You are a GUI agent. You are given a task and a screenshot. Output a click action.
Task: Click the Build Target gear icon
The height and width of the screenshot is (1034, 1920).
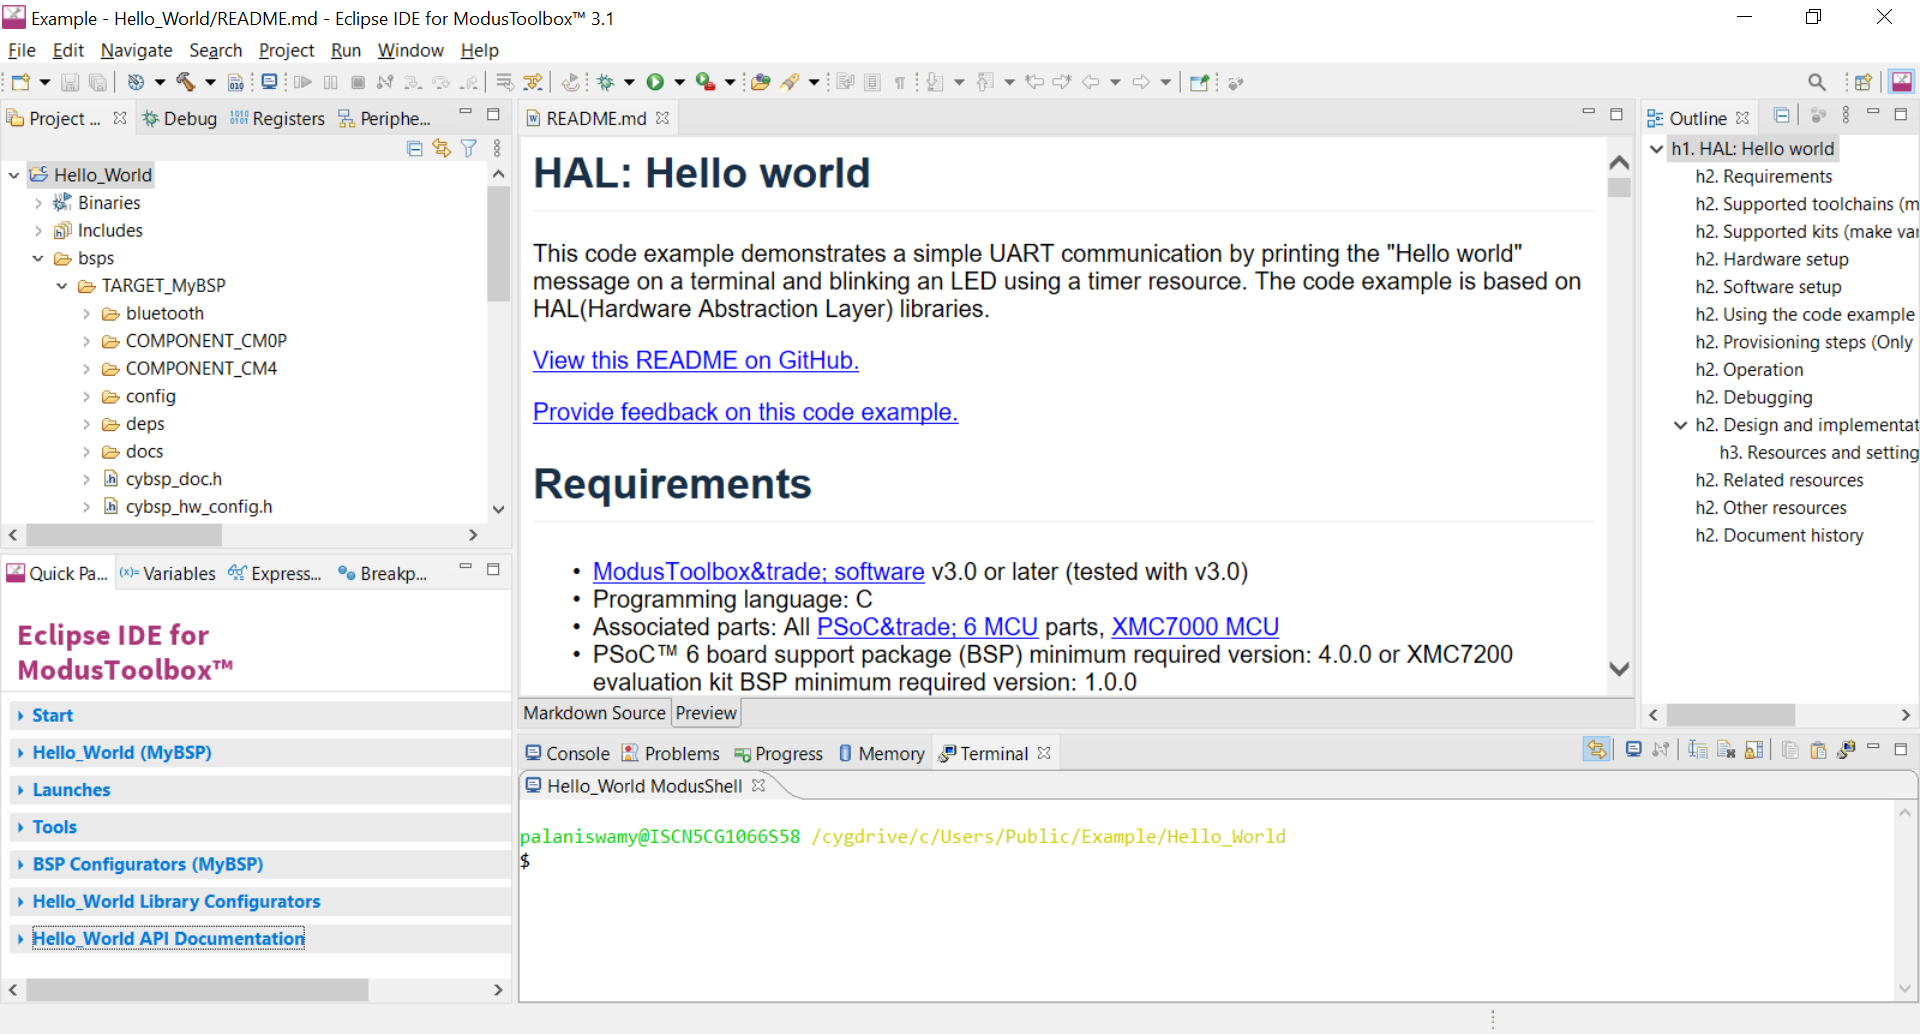pos(136,82)
